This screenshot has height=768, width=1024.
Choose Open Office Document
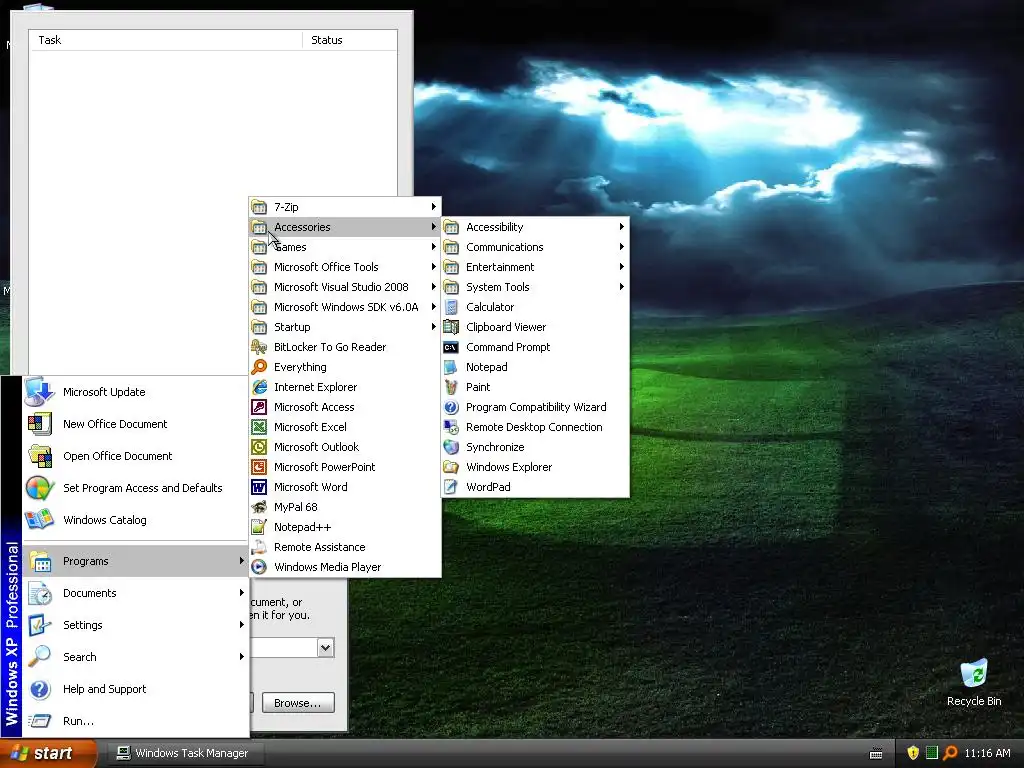click(x=136, y=456)
